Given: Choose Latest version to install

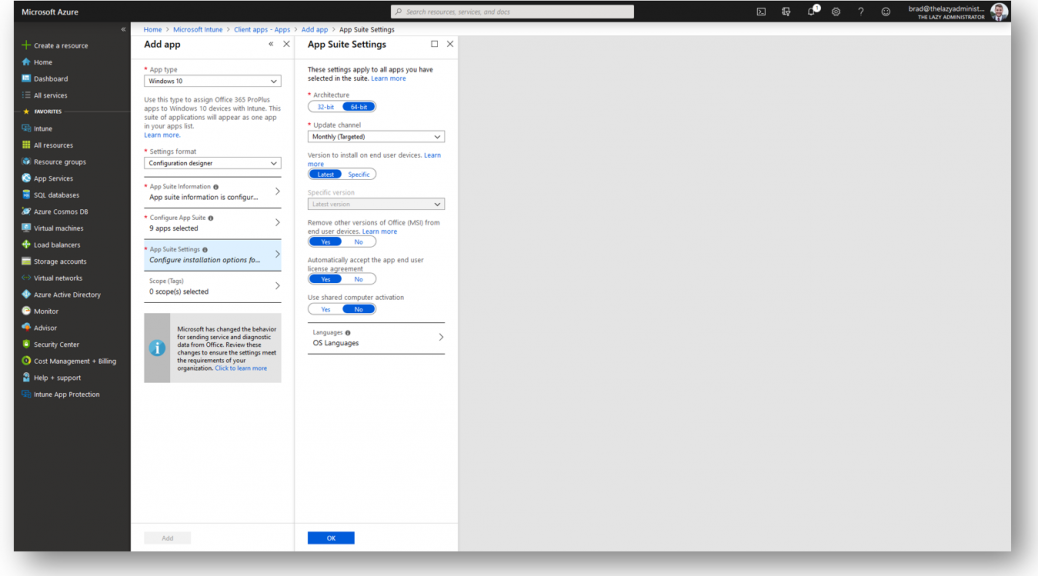Looking at the screenshot, I should coord(325,174).
